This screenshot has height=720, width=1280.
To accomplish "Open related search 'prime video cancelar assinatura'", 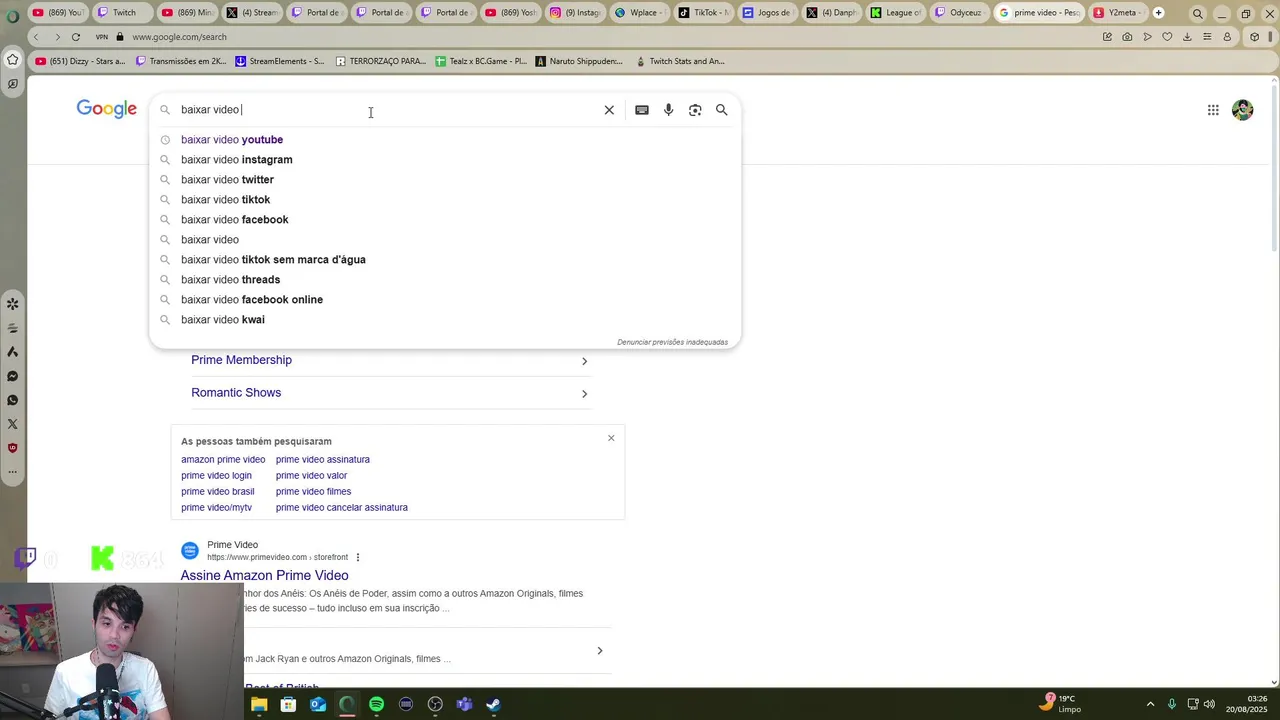I will [342, 508].
